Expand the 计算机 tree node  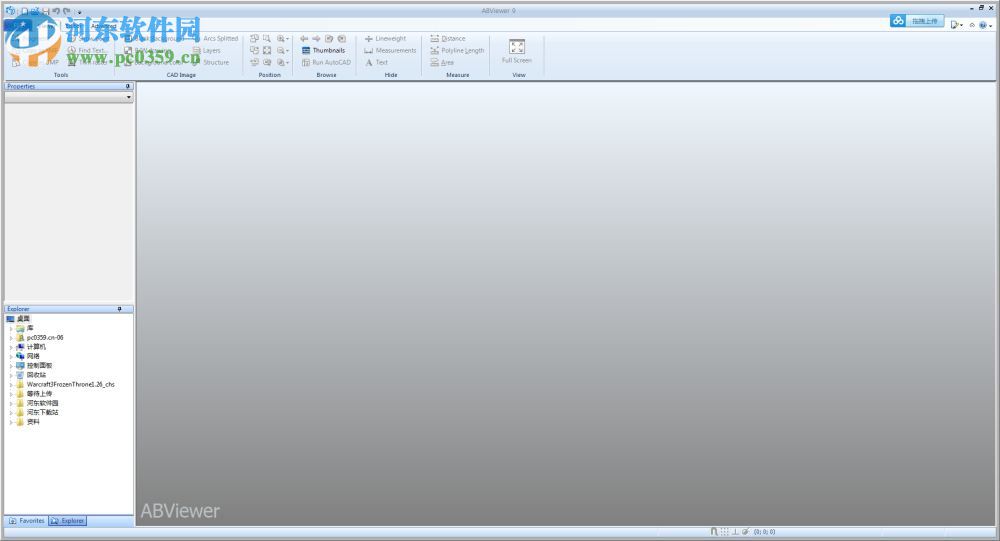[11, 347]
